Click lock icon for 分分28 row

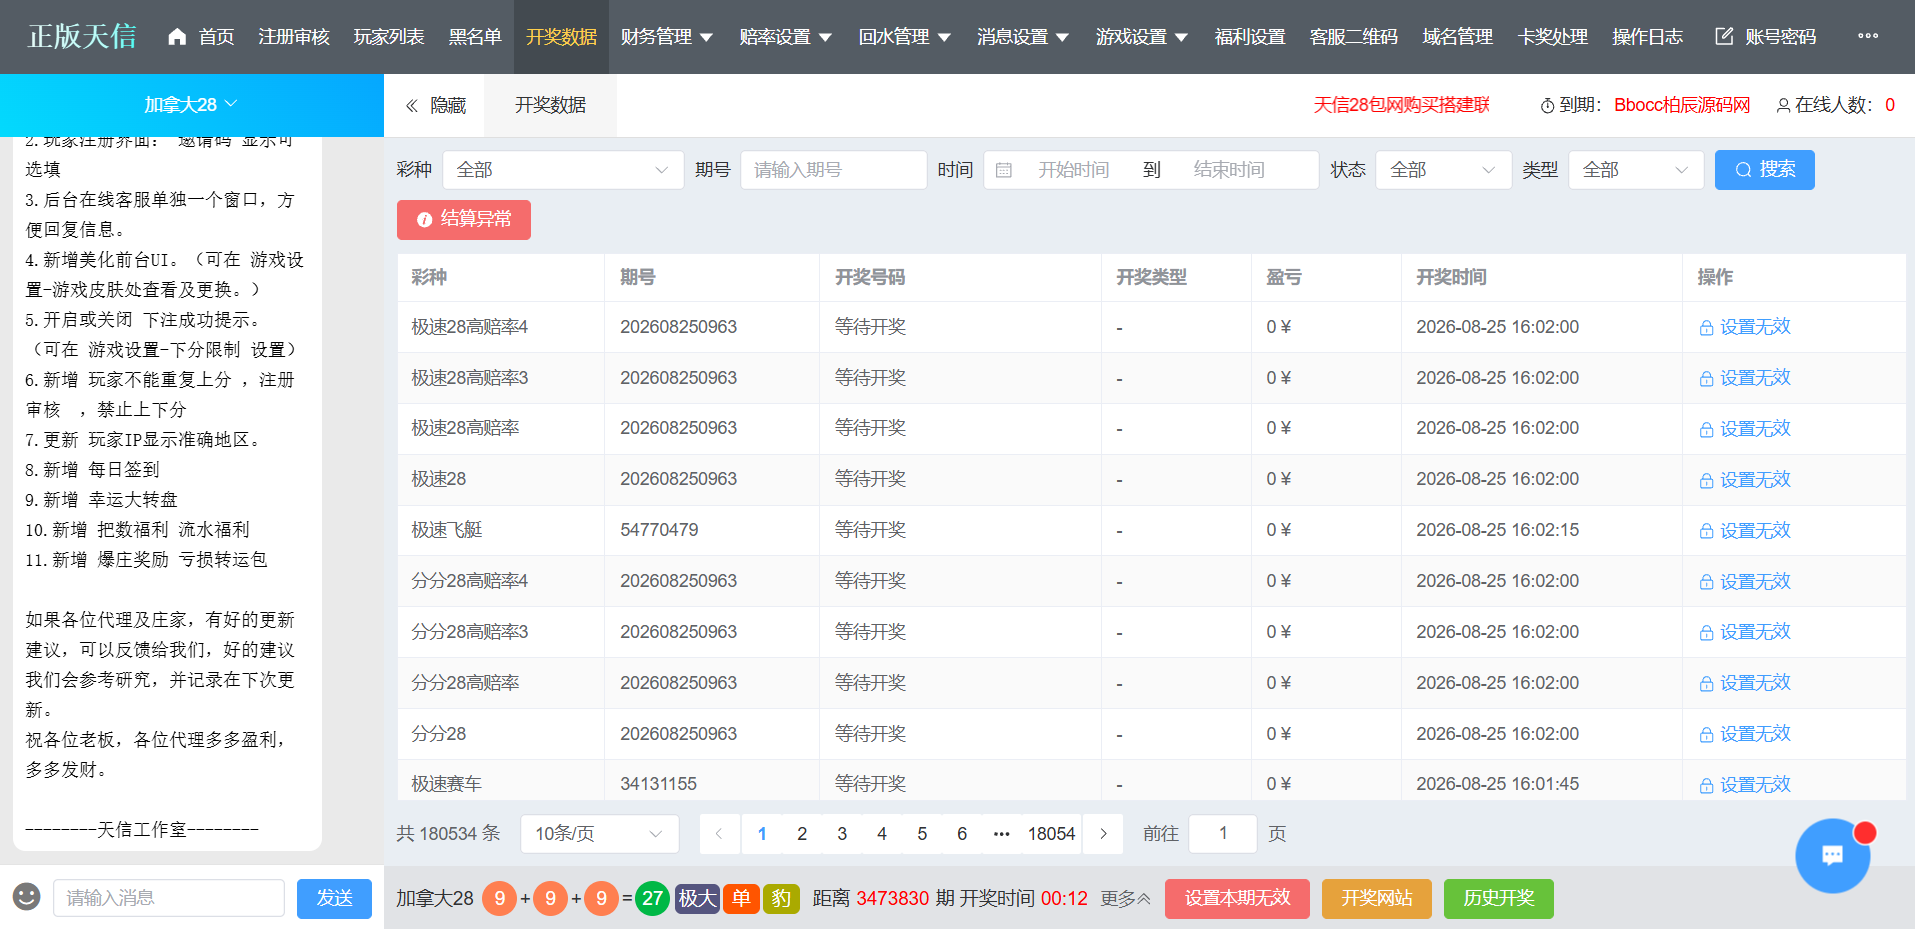[x=1706, y=735]
